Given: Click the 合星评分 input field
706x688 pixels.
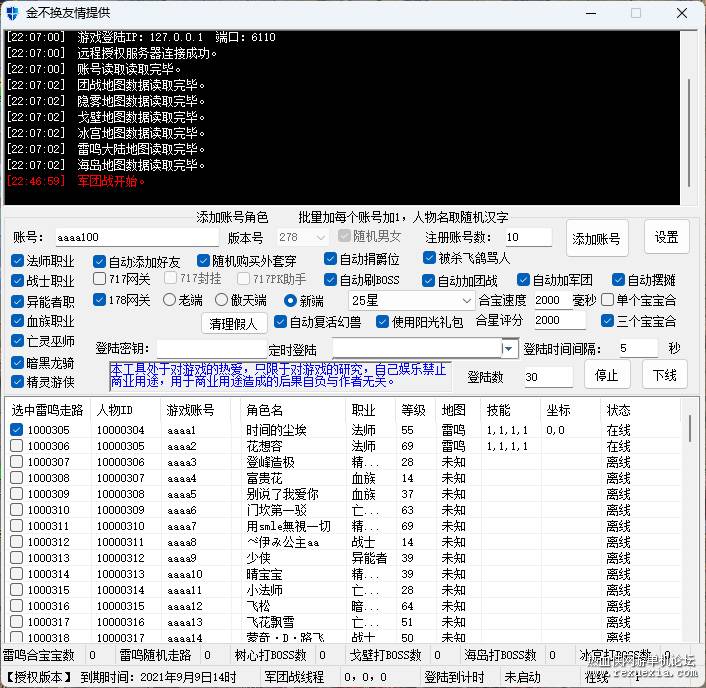Looking at the screenshot, I should tap(560, 320).
